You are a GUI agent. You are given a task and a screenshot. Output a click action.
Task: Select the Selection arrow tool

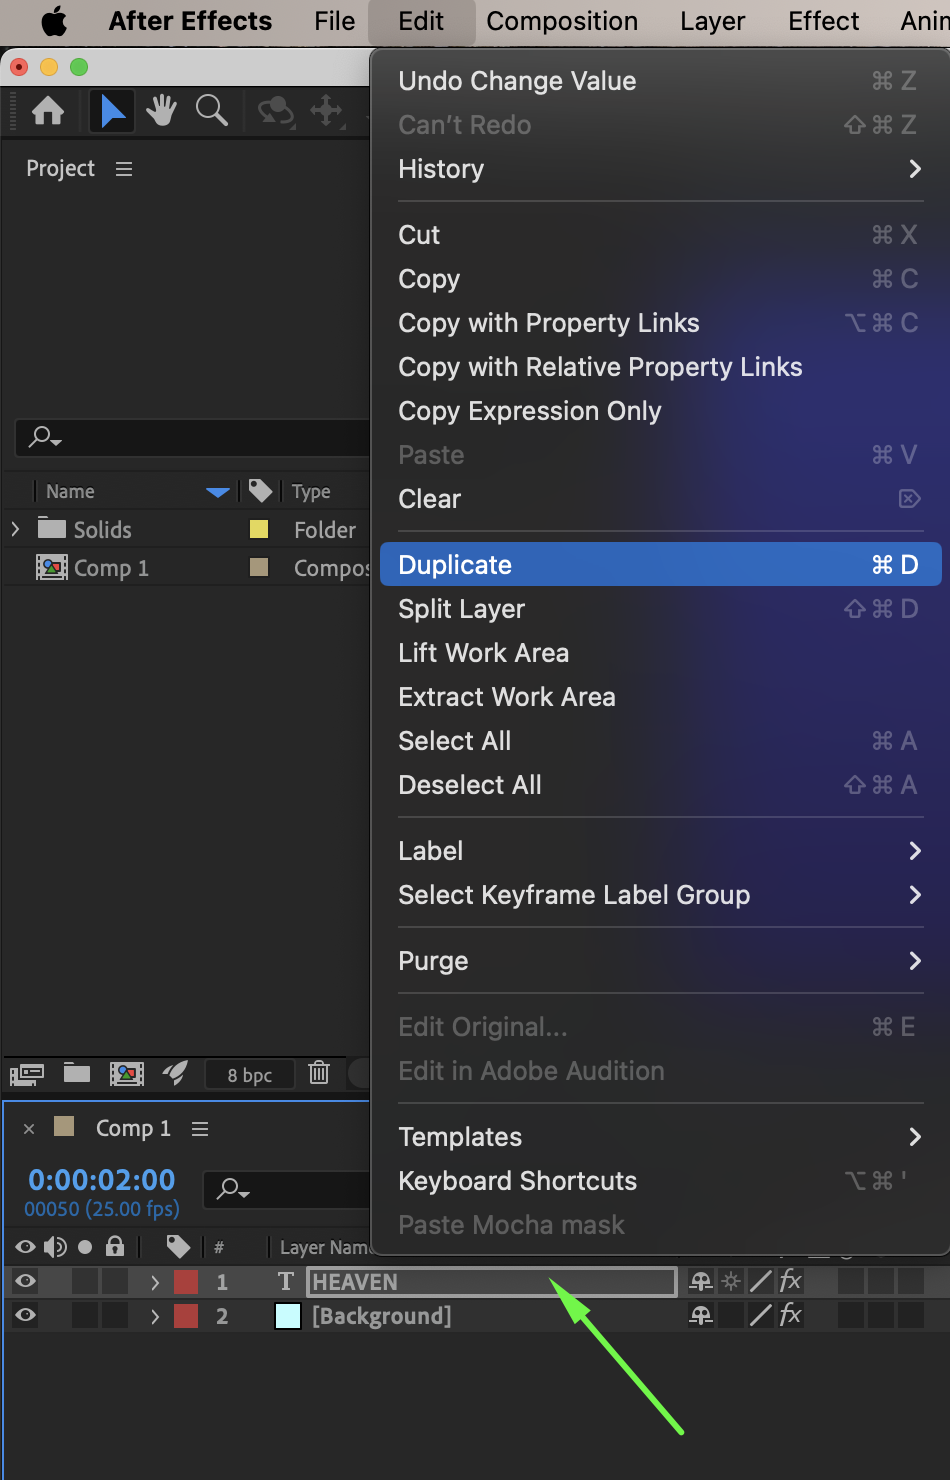(113, 111)
